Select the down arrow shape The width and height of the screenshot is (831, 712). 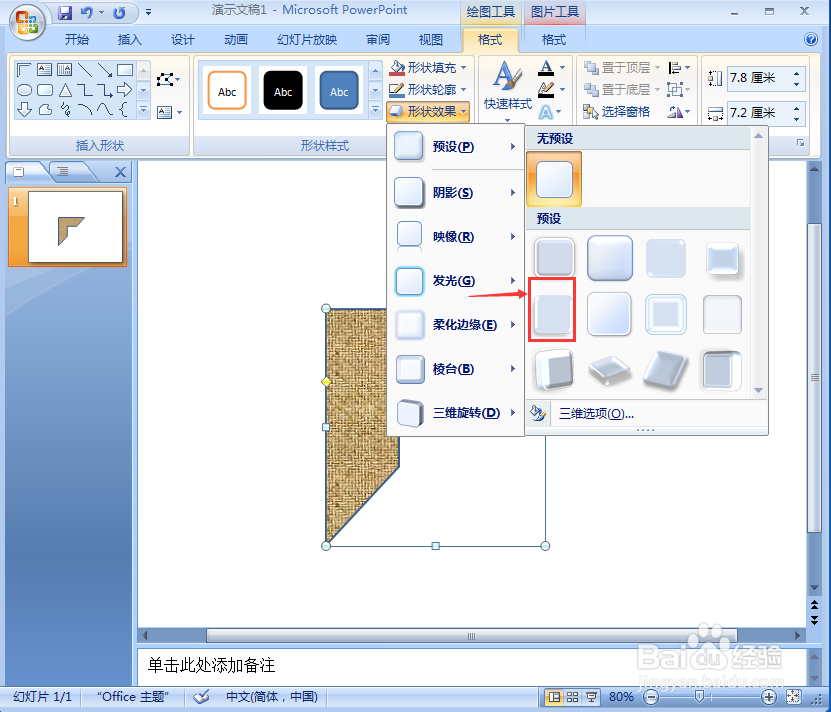click(24, 109)
